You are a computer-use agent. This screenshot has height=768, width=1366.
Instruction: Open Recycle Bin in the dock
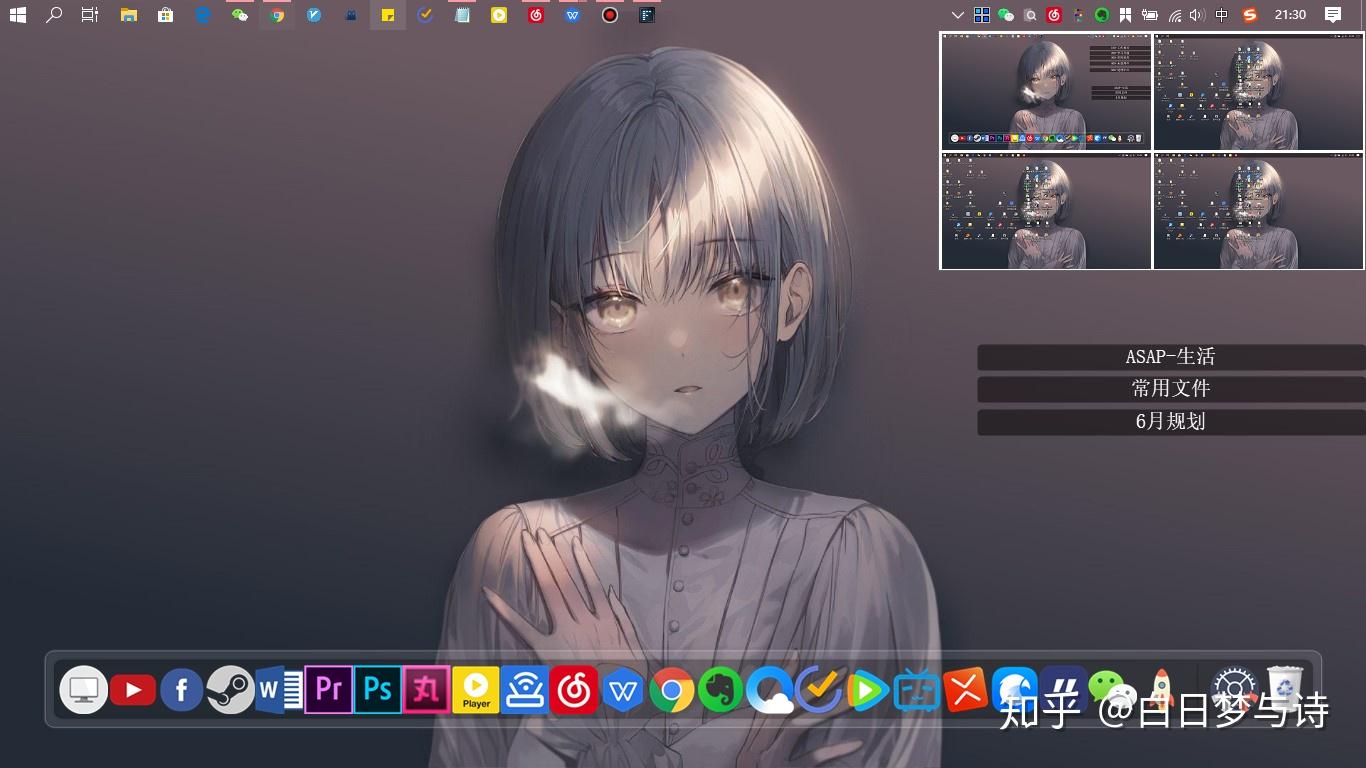(x=1285, y=687)
